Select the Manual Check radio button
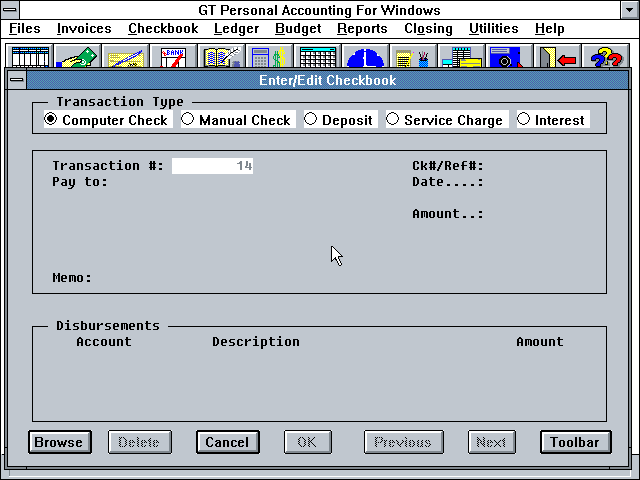The width and height of the screenshot is (640, 480). 238,120
